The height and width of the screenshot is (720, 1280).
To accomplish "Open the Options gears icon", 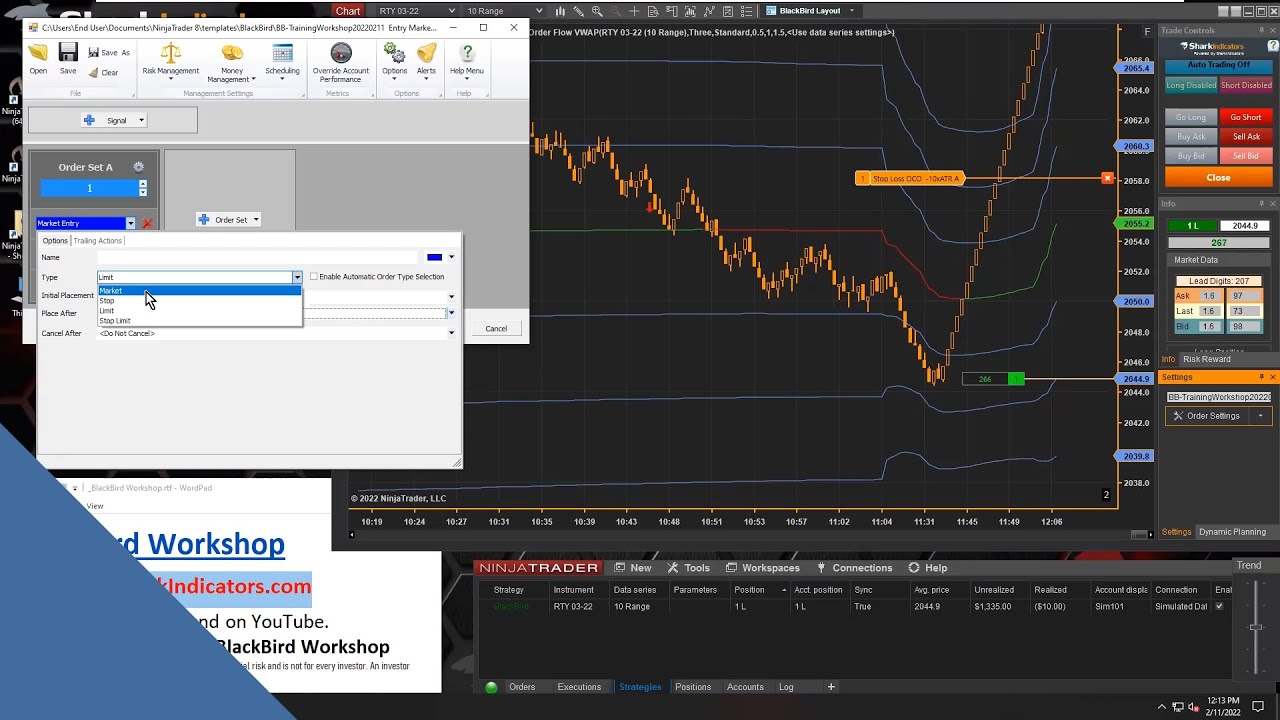I will pyautogui.click(x=395, y=53).
